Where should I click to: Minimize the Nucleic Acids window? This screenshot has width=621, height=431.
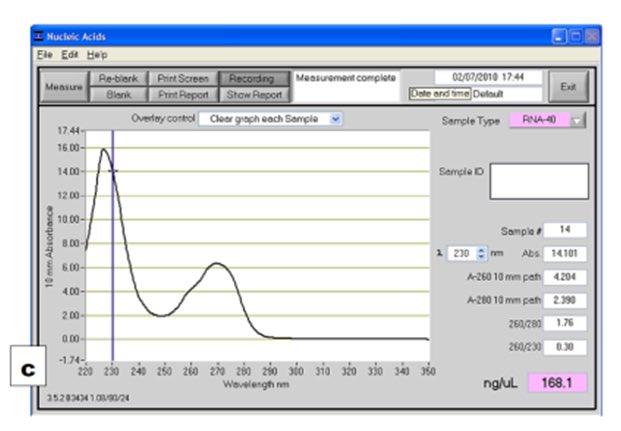(559, 37)
